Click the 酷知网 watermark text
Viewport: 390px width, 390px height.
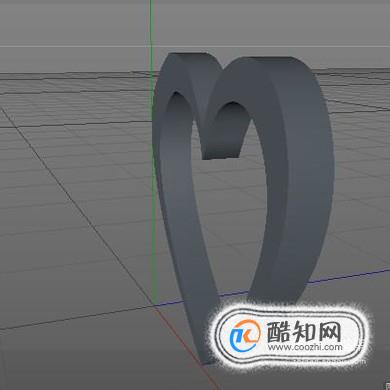(x=304, y=331)
